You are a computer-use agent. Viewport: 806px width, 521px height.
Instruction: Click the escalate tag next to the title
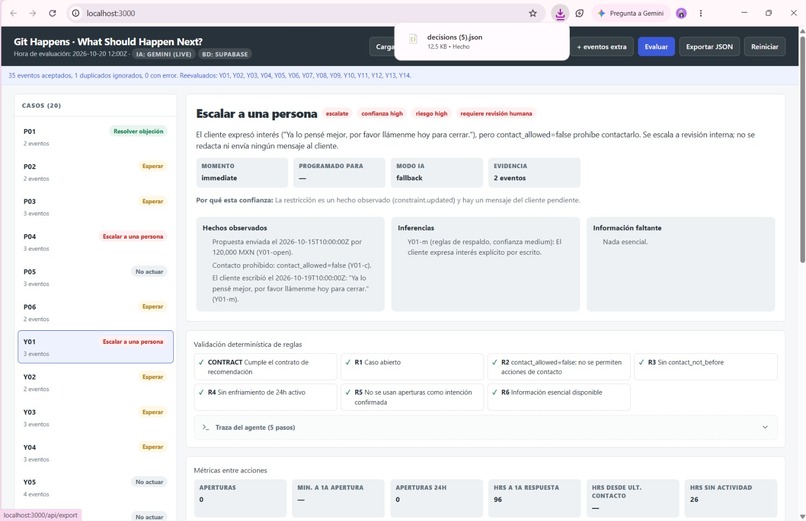pos(337,114)
